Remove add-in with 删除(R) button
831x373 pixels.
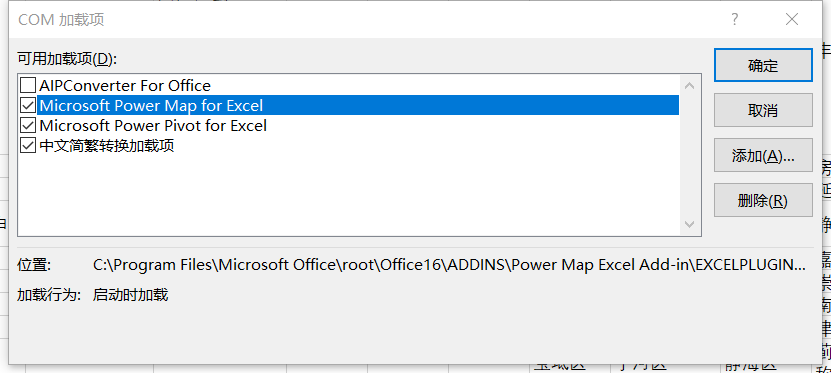pyautogui.click(x=763, y=200)
